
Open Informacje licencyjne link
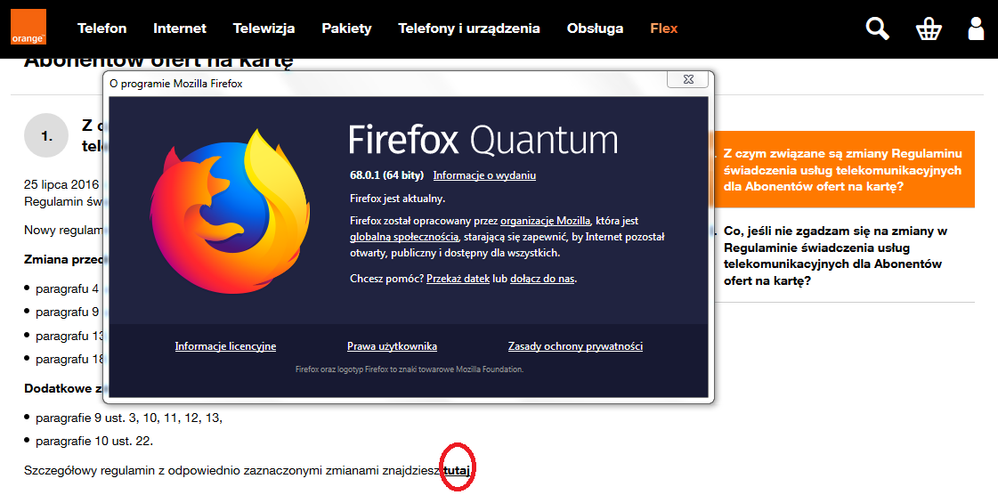[225, 346]
